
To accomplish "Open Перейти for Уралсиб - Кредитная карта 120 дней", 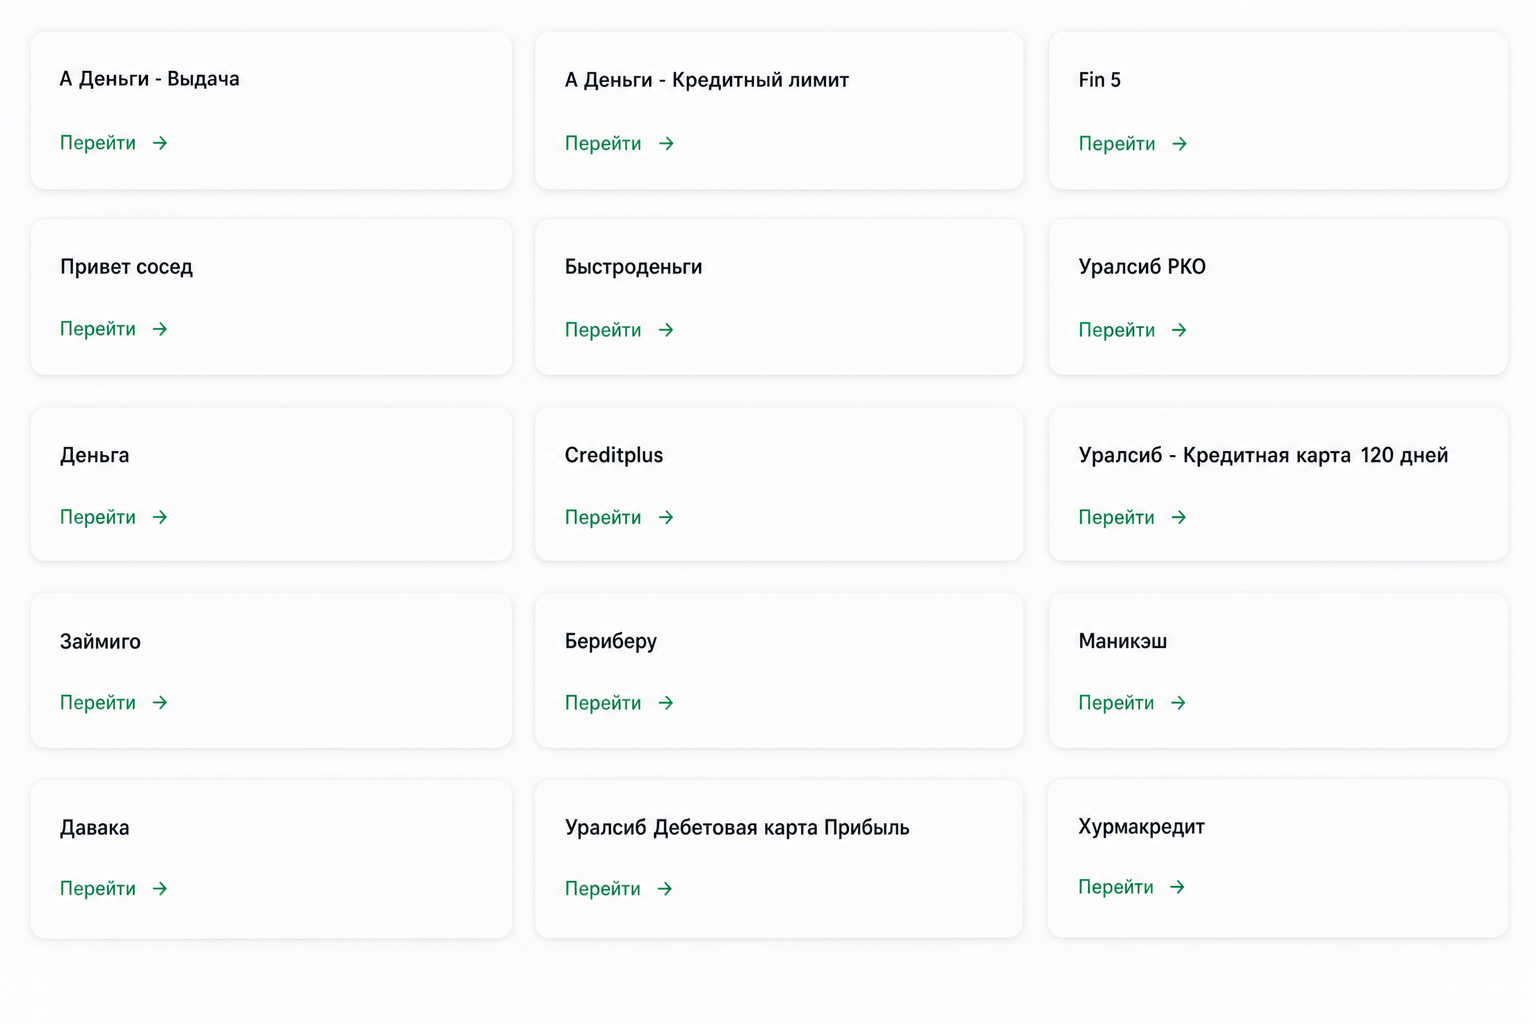I will [1117, 517].
